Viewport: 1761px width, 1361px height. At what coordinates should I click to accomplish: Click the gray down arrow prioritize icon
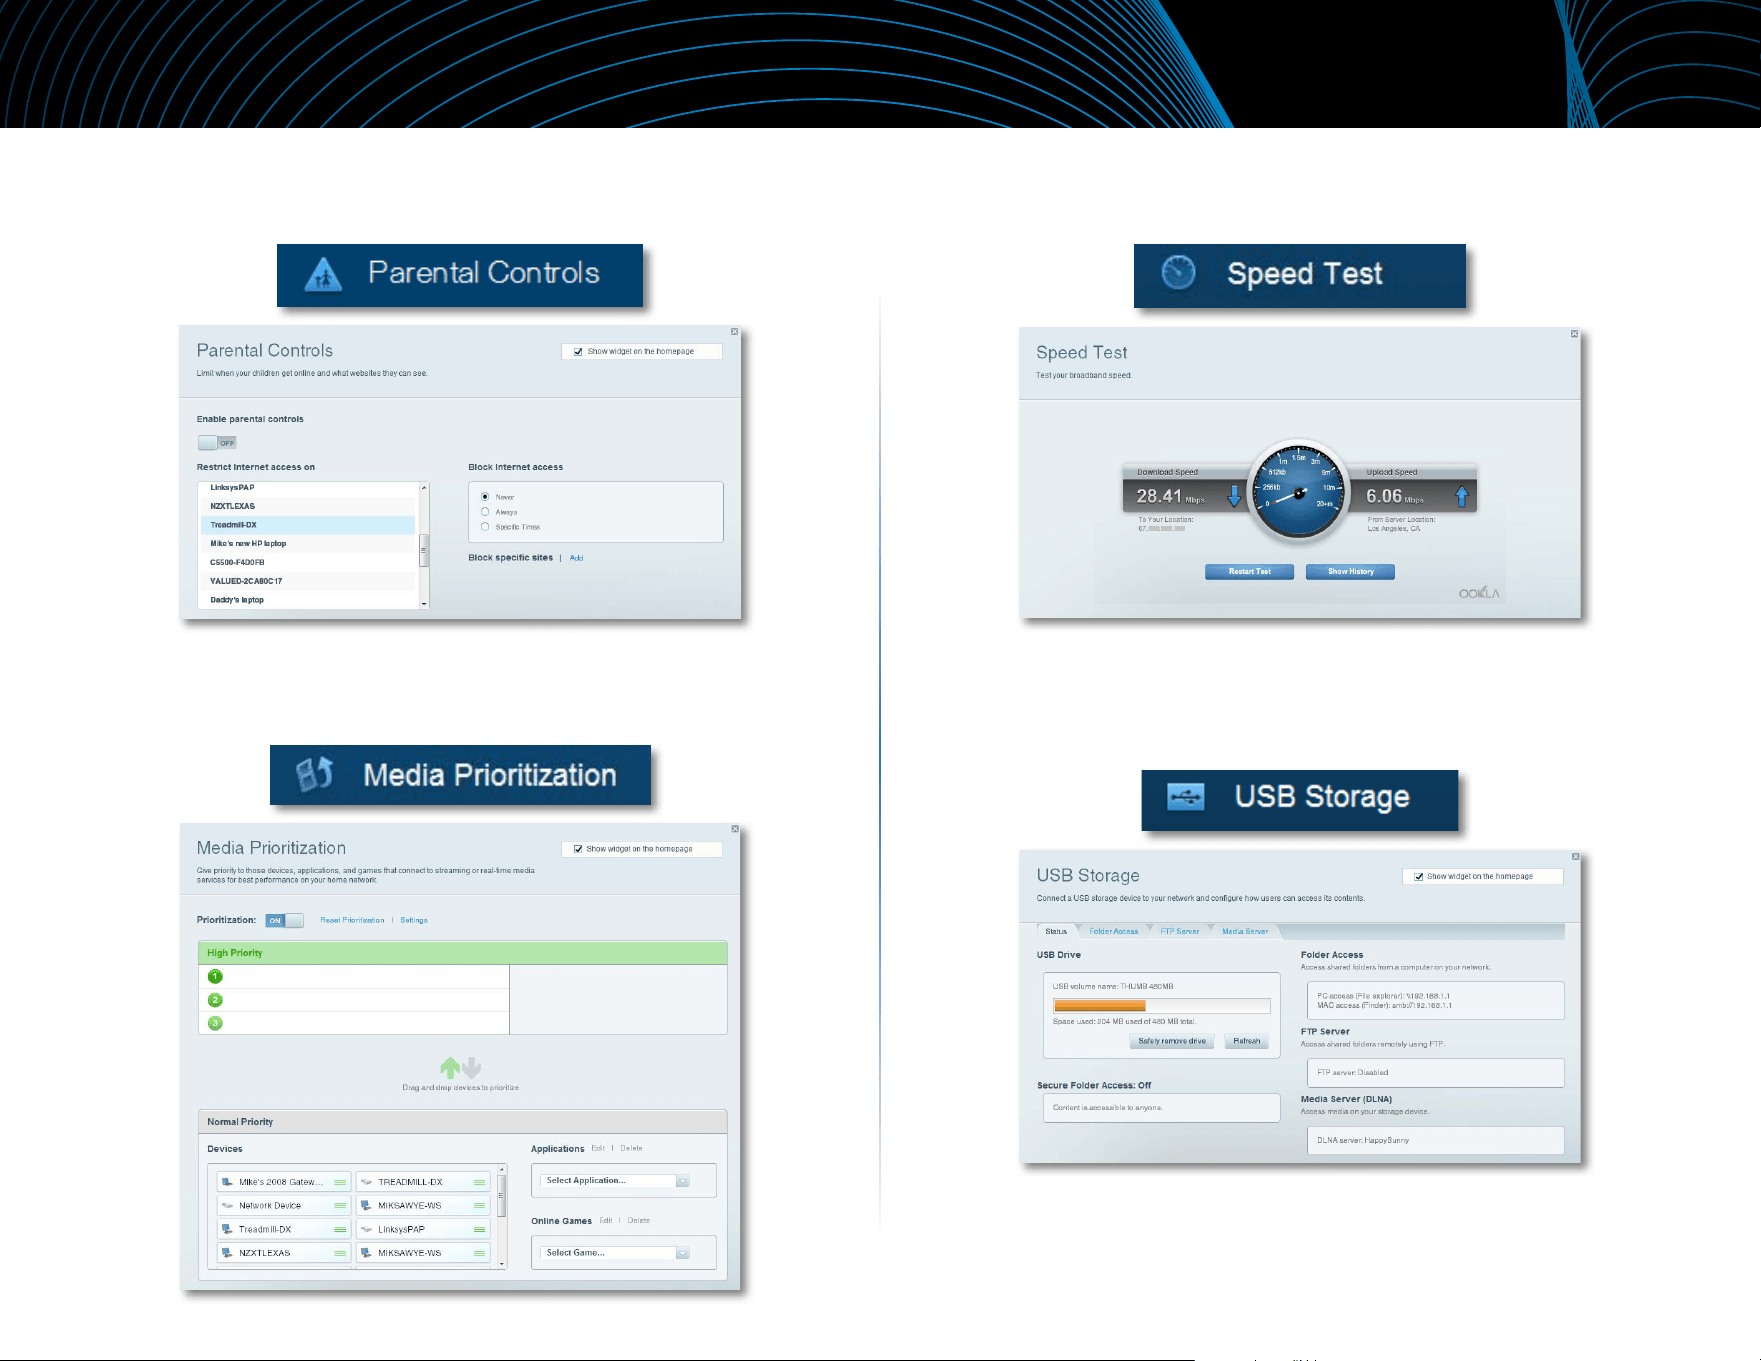472,1067
